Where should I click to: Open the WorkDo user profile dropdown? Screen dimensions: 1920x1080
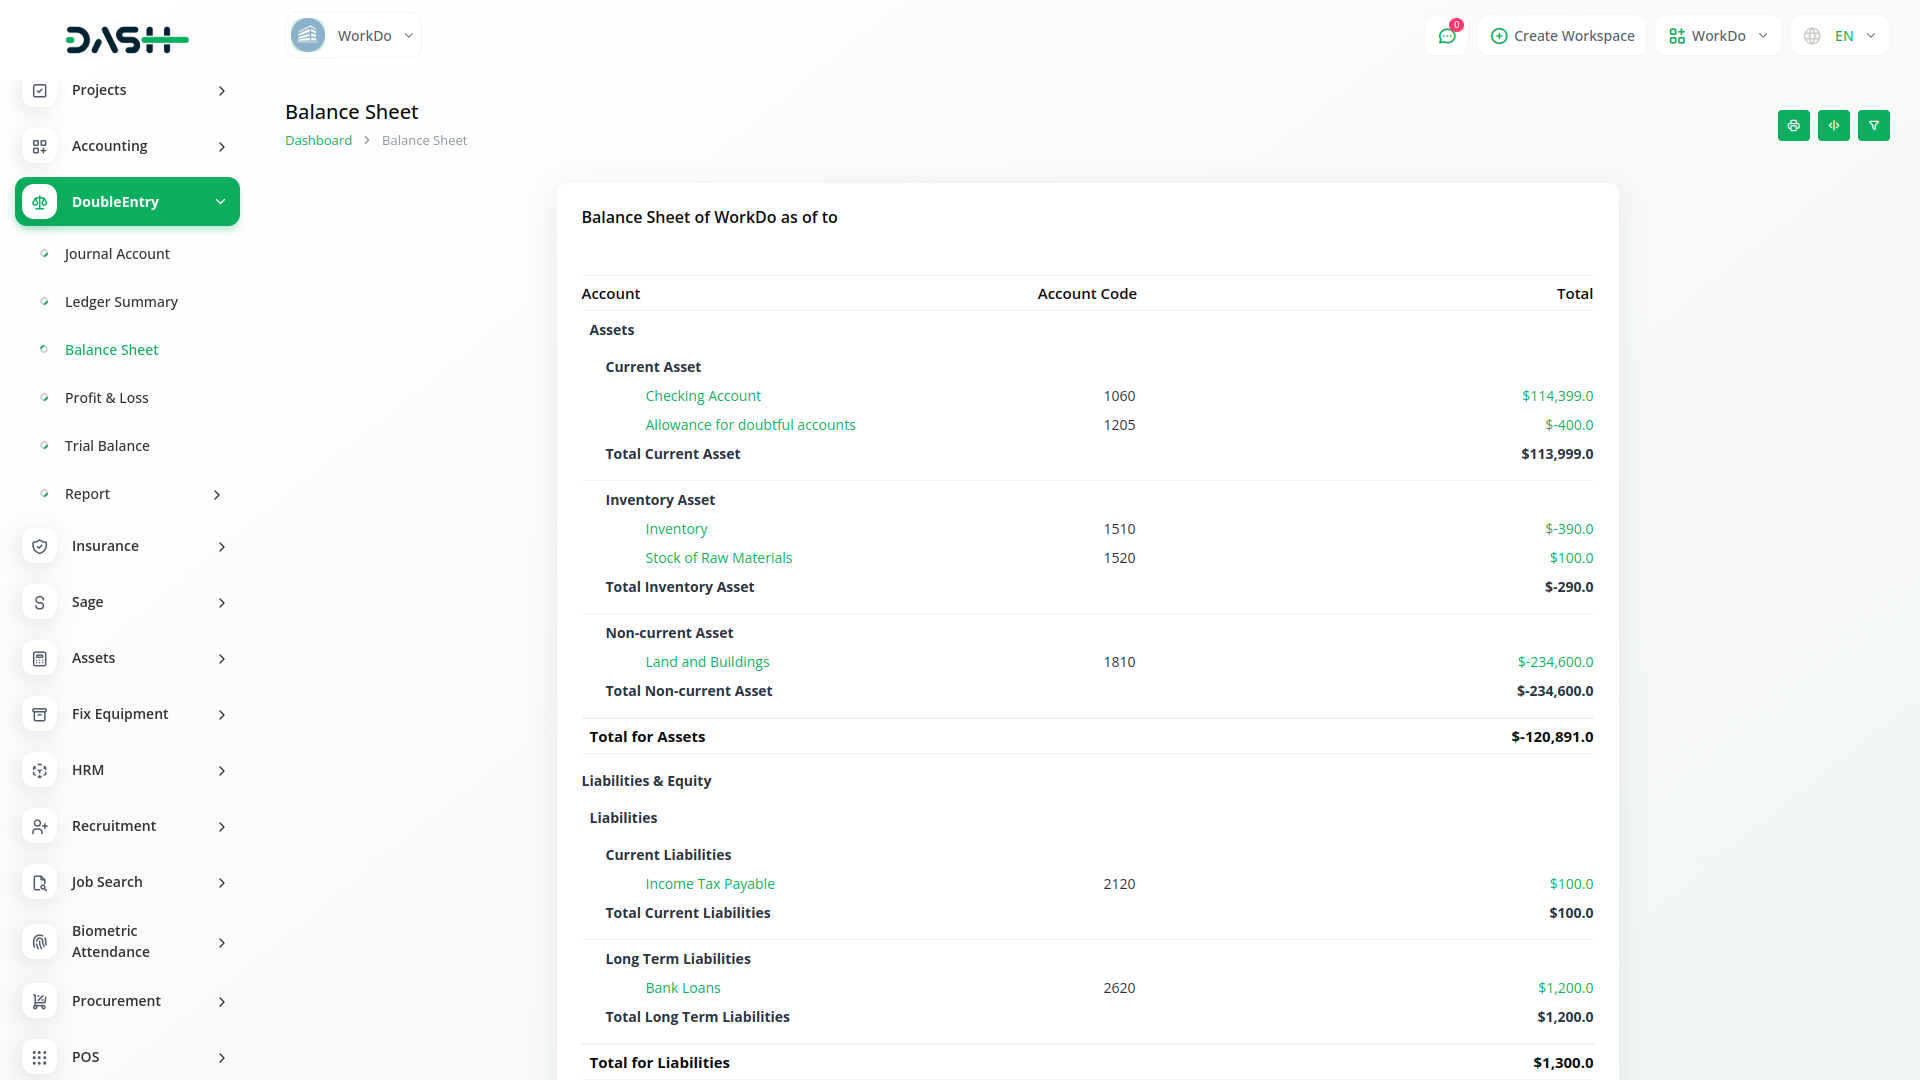1717,36
